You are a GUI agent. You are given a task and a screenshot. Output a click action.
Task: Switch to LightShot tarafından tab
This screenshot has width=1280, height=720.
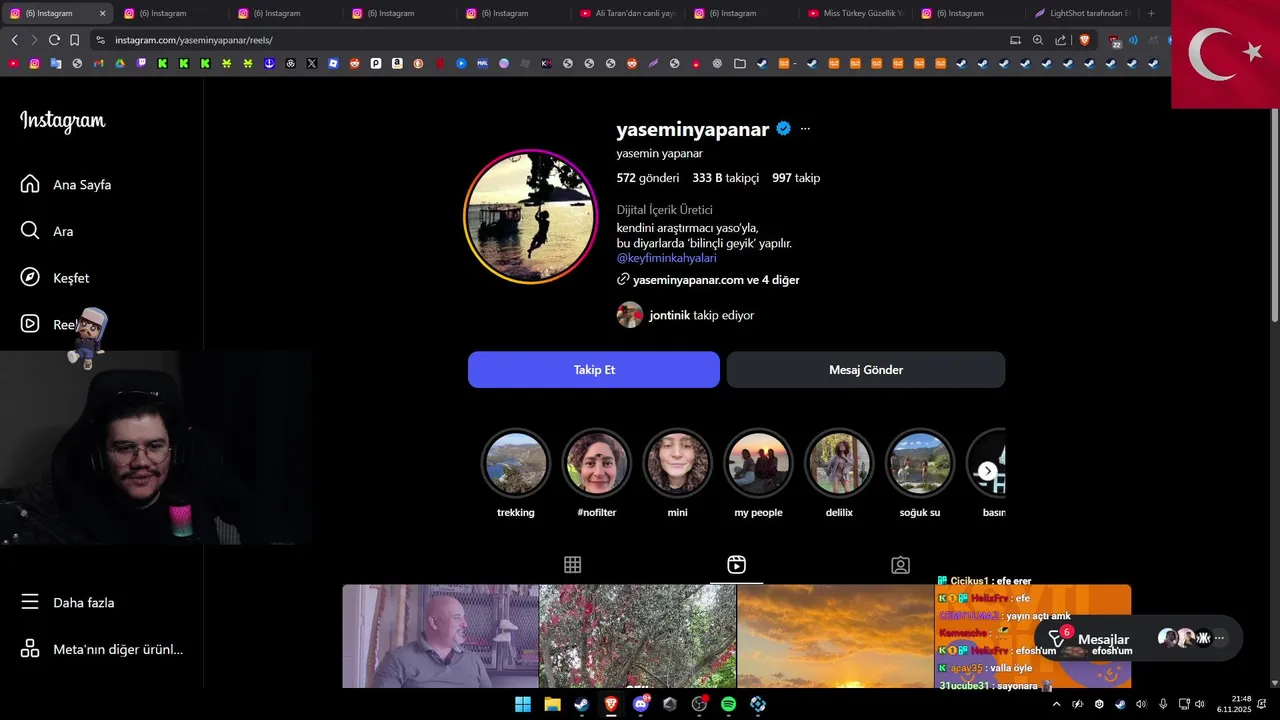click(x=1083, y=13)
